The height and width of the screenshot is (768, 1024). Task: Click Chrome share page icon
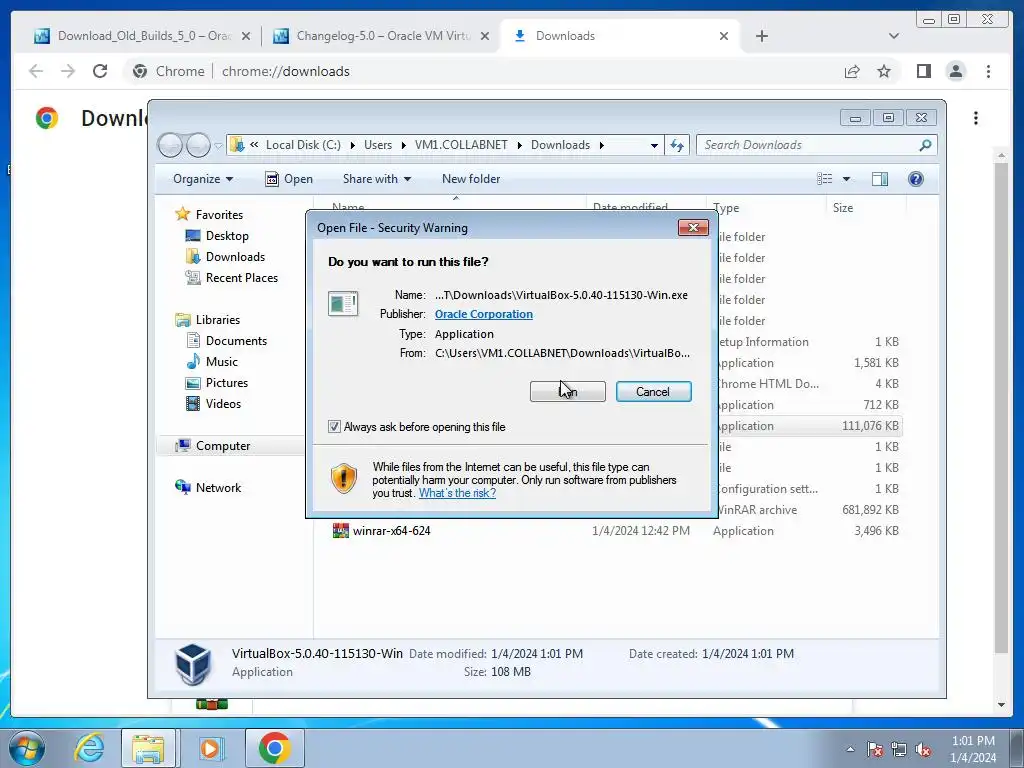point(852,71)
